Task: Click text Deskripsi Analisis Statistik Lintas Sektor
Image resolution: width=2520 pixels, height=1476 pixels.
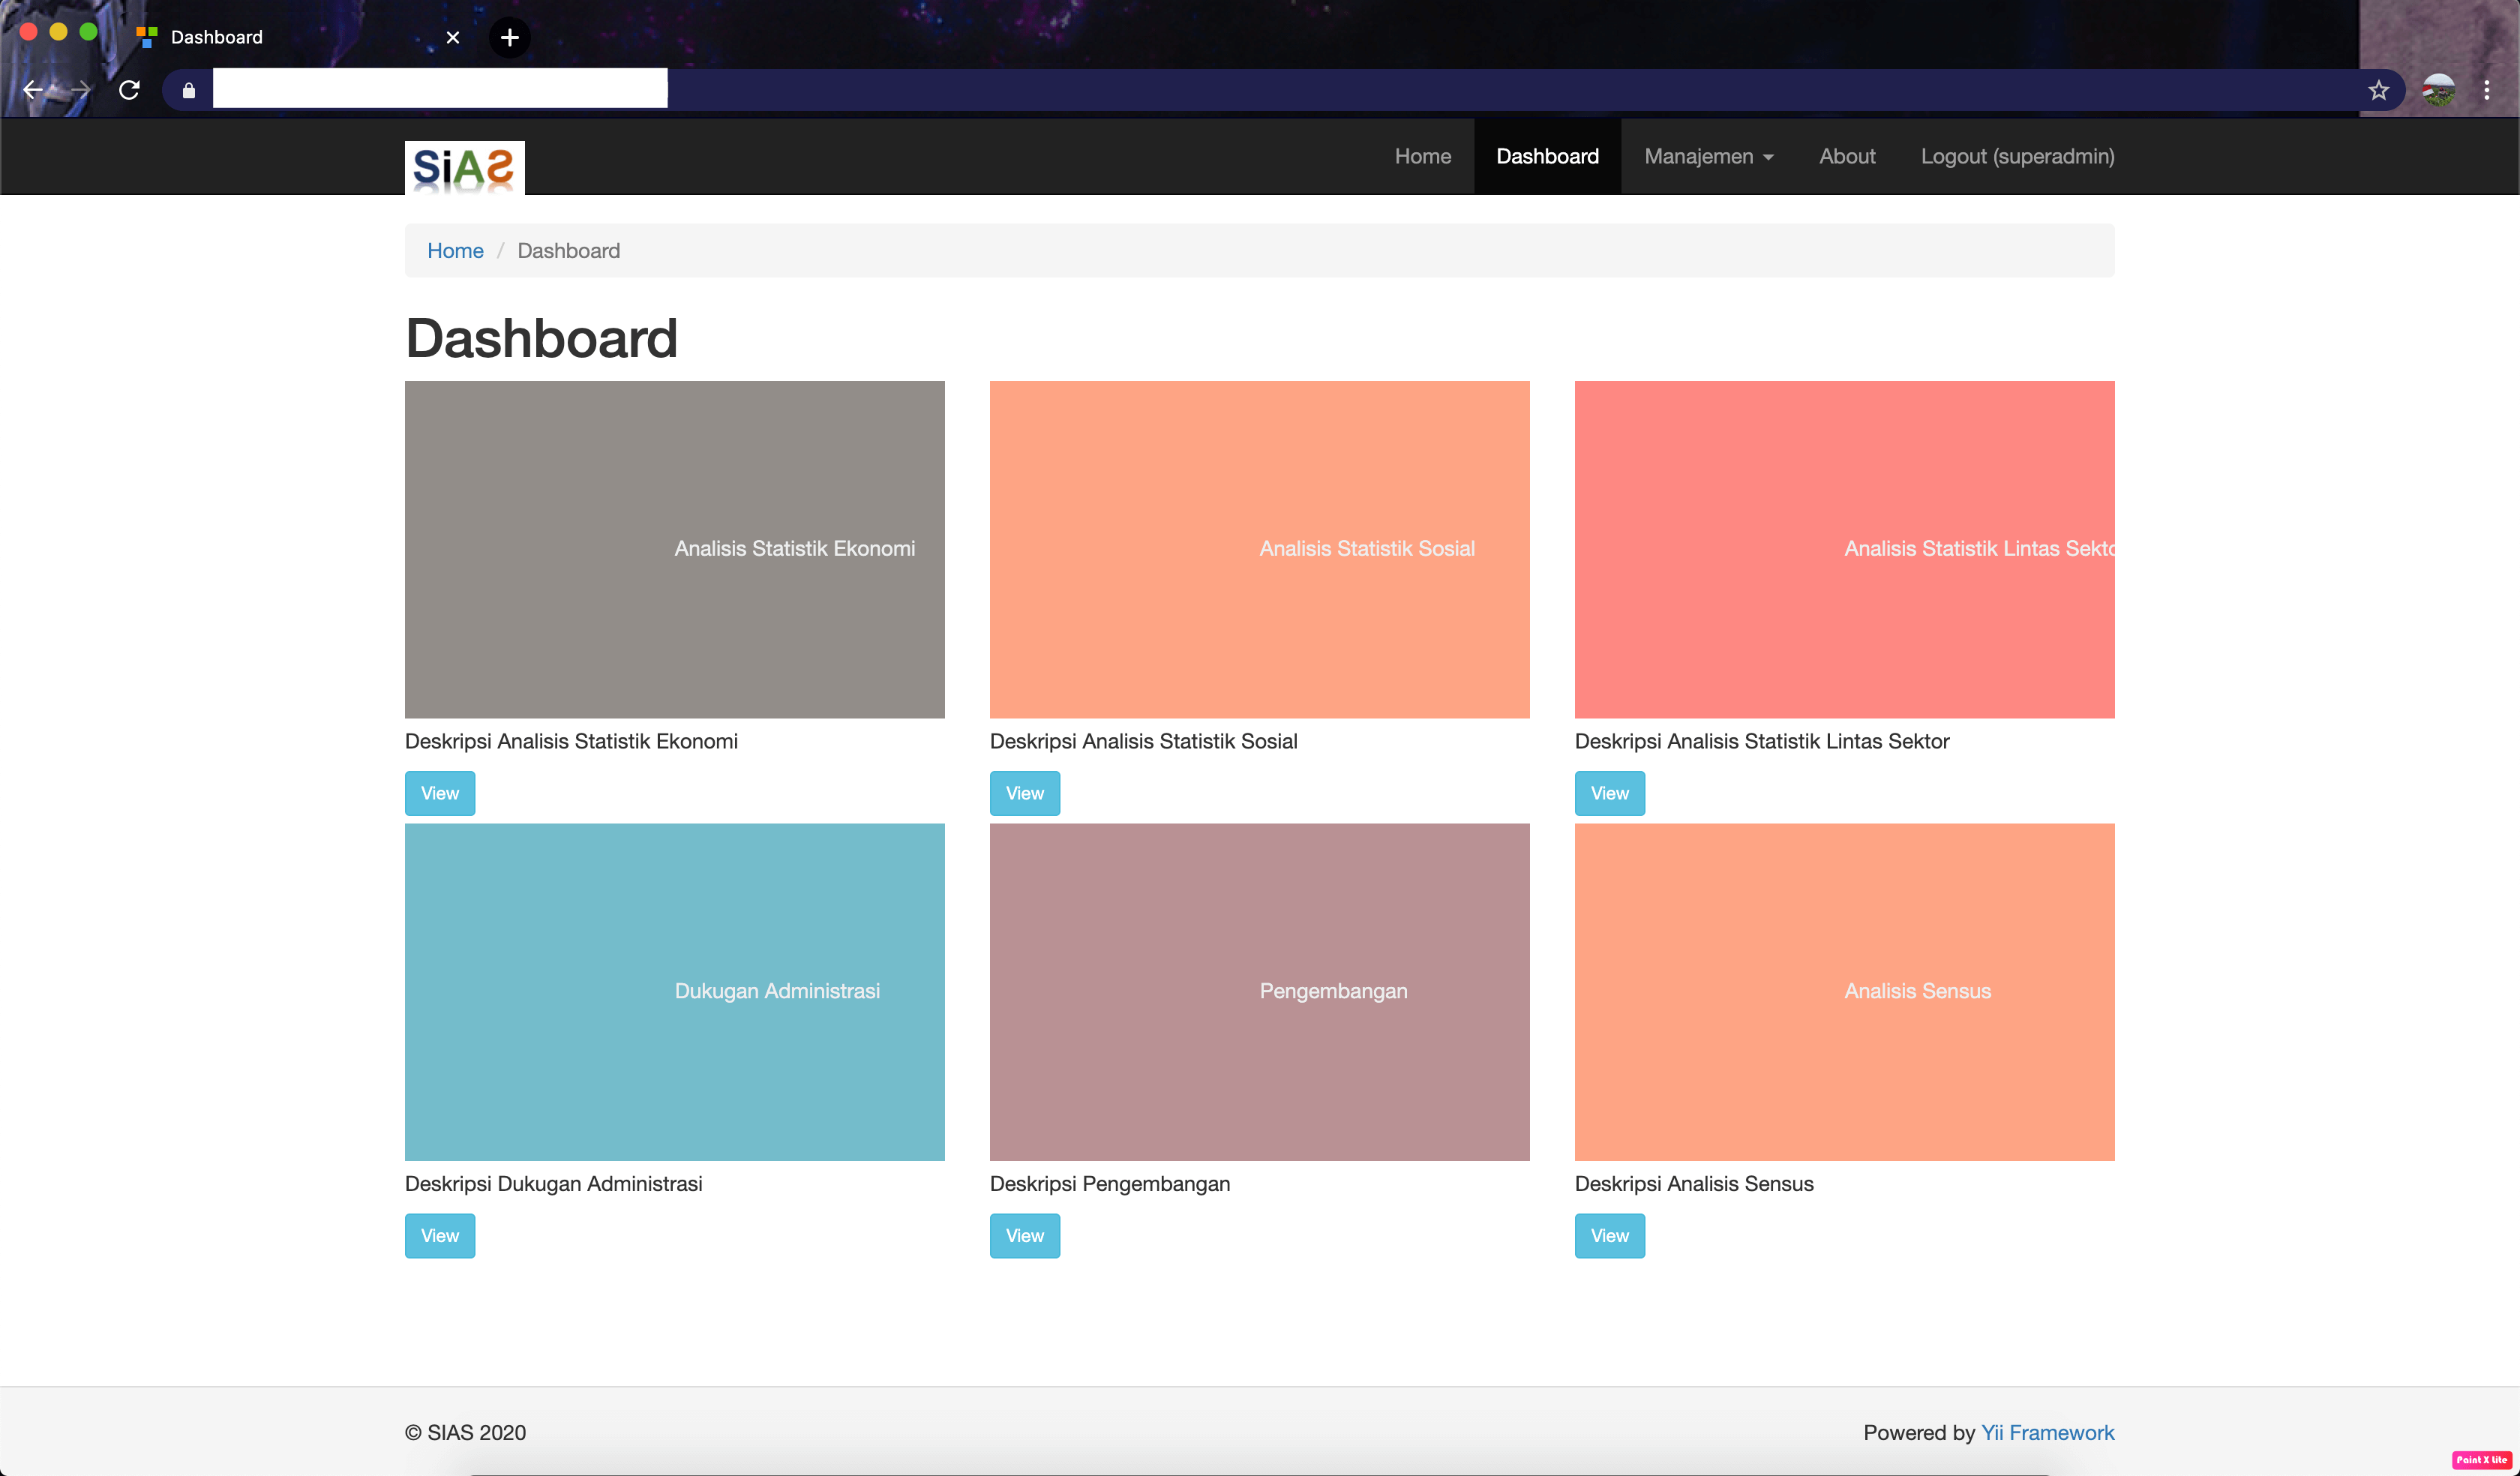Action: (x=1762, y=741)
